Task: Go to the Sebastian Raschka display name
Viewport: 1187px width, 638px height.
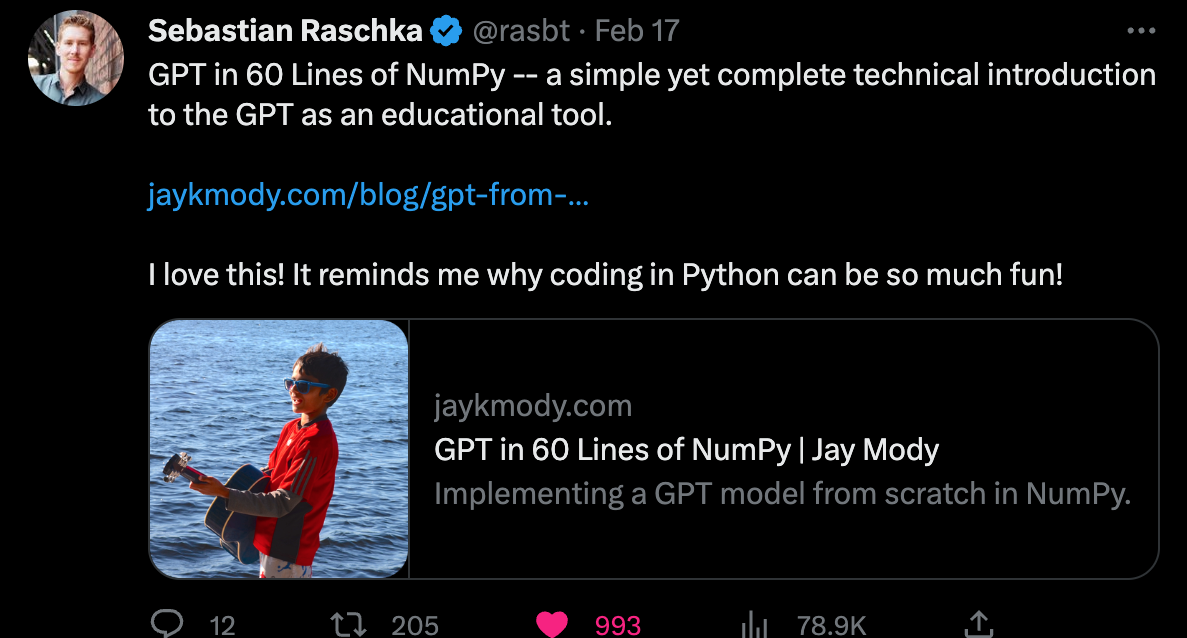Action: tap(285, 31)
